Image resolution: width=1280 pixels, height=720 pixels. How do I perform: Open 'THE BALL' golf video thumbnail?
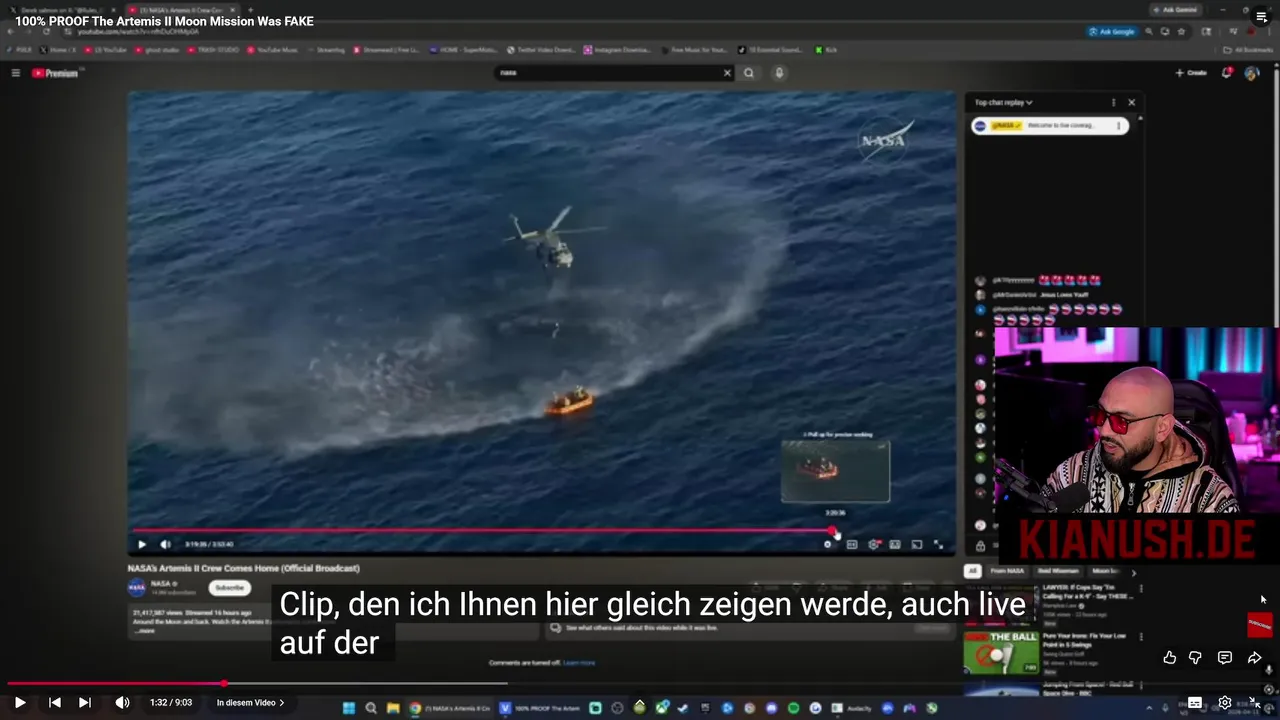(x=1001, y=652)
